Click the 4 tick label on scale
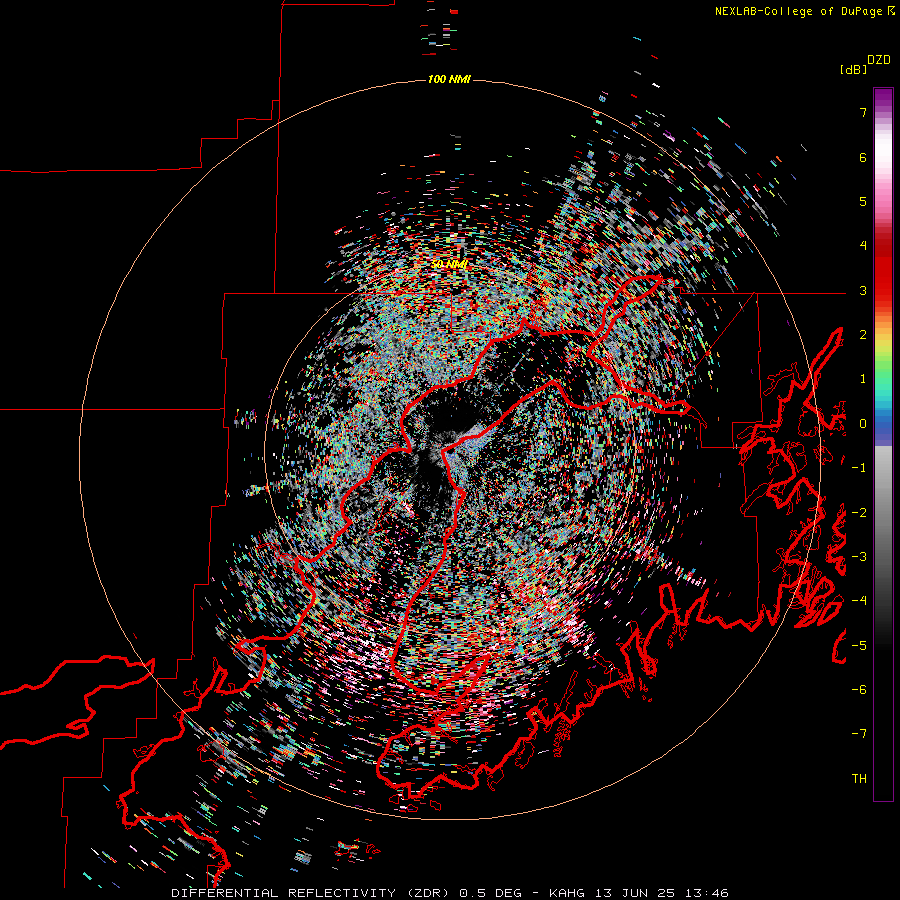Viewport: 900px width, 900px height. 863,246
